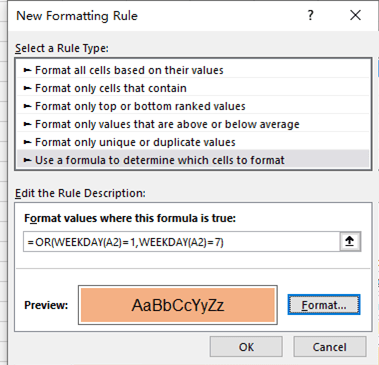Choose values that are above or below average
The width and height of the screenshot is (379, 365).
193,124
